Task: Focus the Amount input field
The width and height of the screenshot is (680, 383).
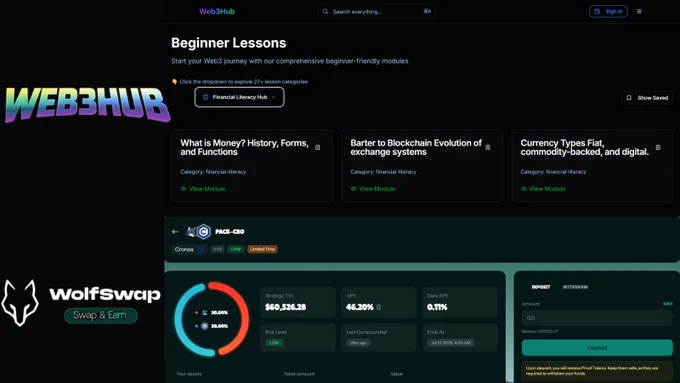Action: point(597,318)
